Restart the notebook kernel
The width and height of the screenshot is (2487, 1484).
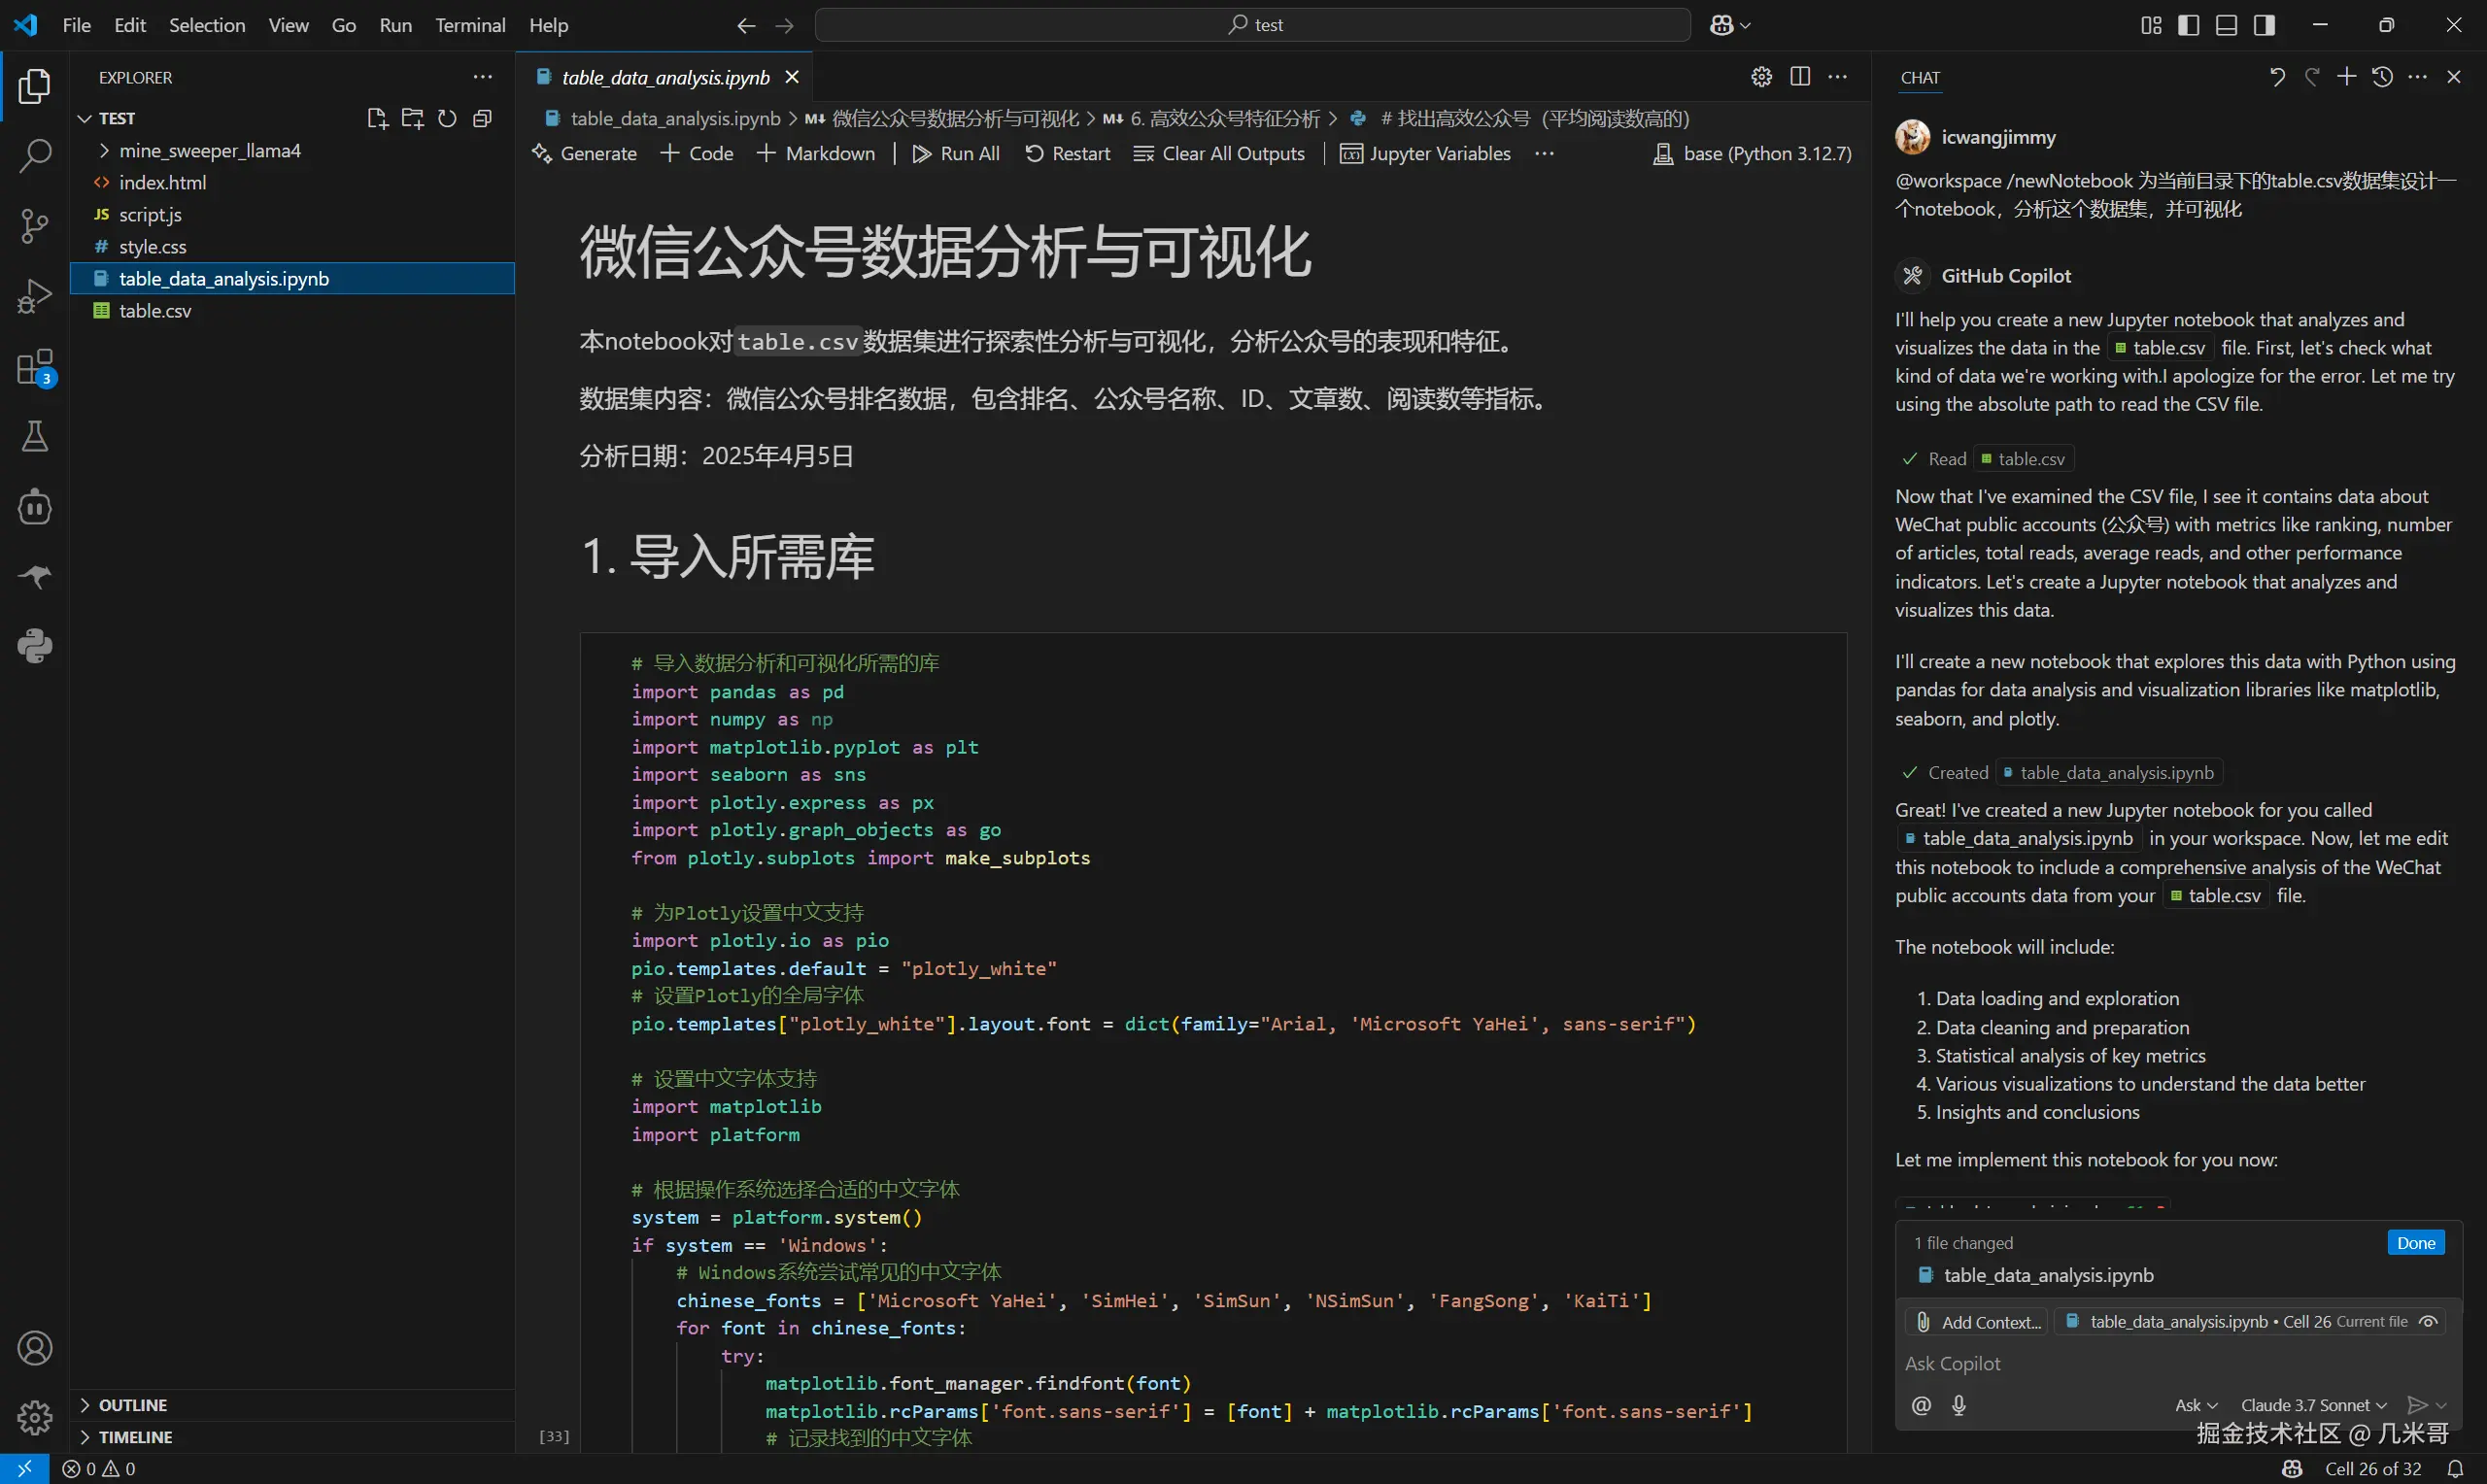click(1067, 153)
